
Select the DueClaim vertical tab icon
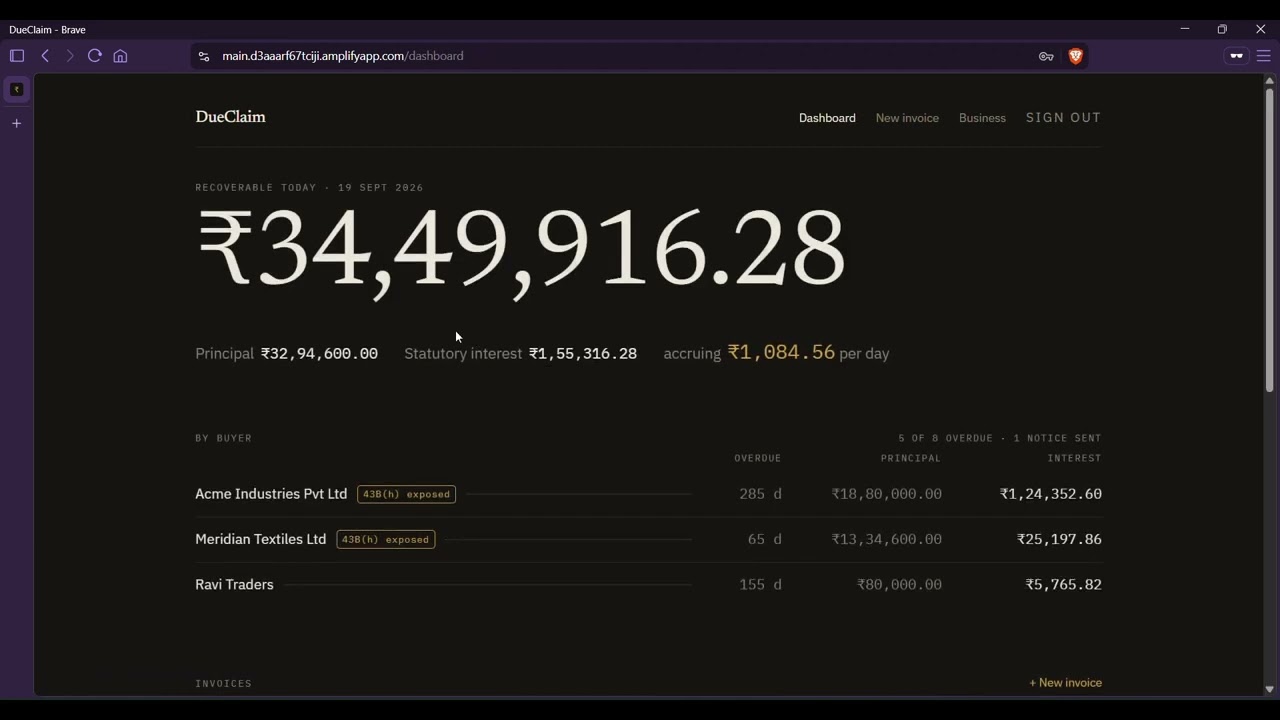coord(17,89)
